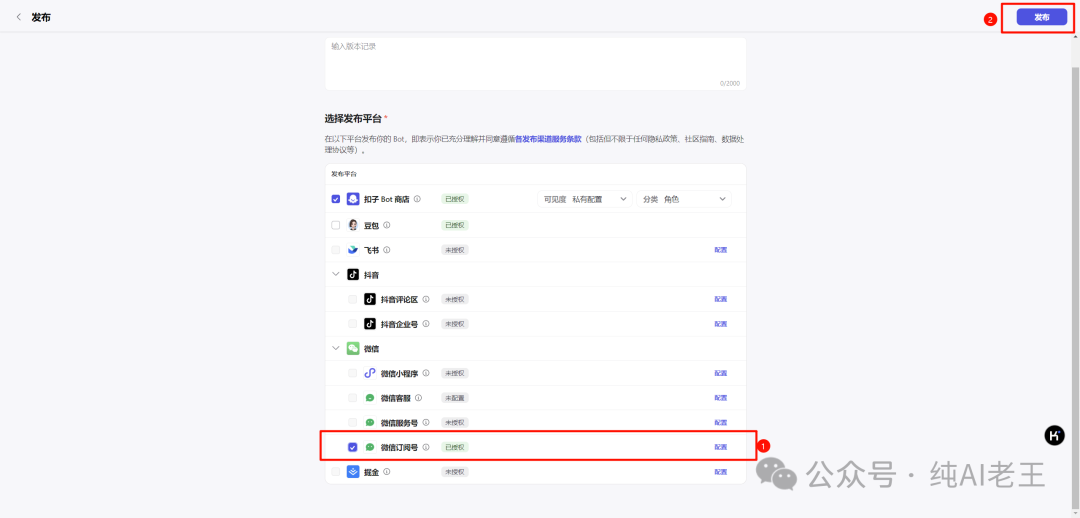
Task: Open info tooltip next to 豆包
Action: [387, 225]
